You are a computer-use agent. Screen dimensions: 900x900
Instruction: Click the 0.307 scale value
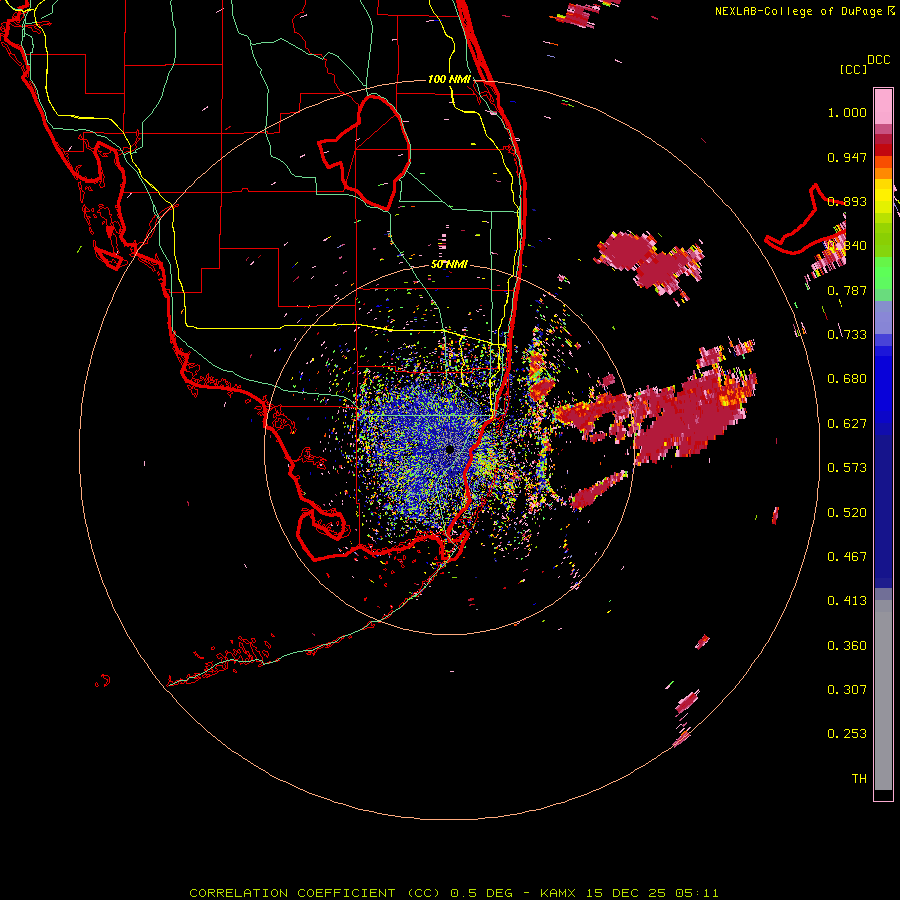(847, 690)
